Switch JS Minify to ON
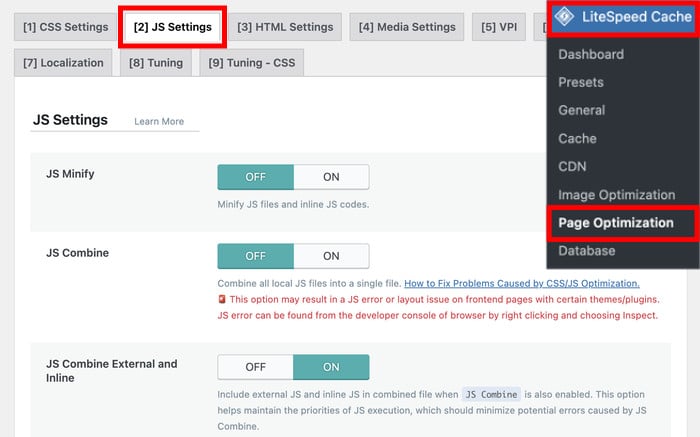This screenshot has width=700, height=437. coord(331,177)
